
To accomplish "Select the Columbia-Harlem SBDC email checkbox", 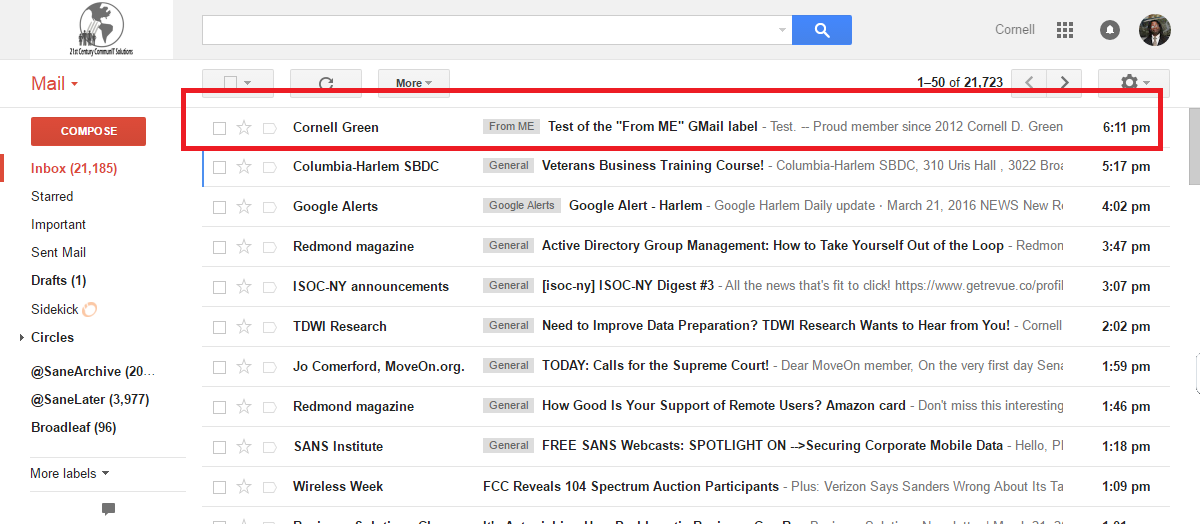I will pyautogui.click(x=219, y=166).
